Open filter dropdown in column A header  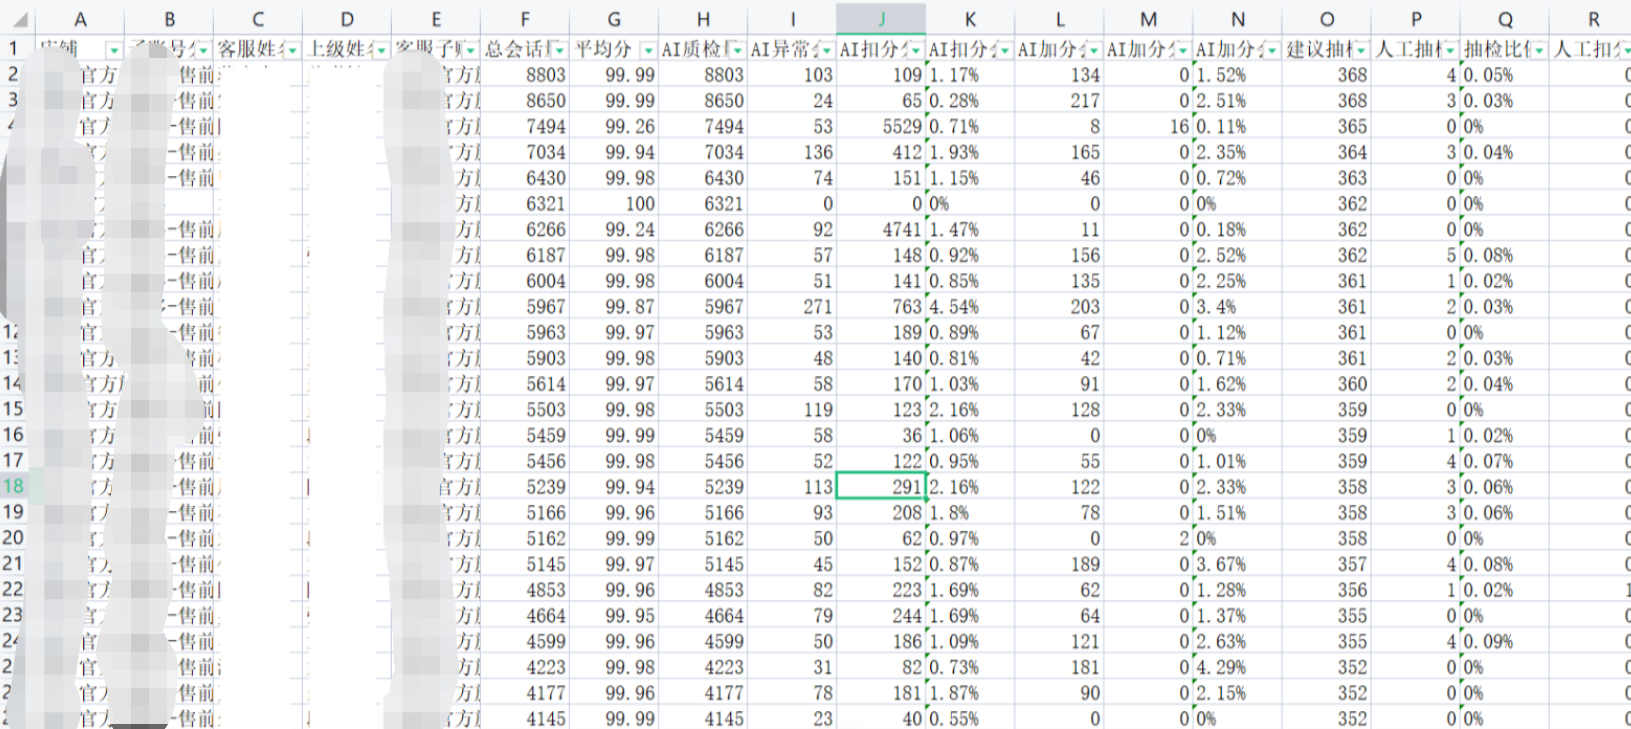114,50
